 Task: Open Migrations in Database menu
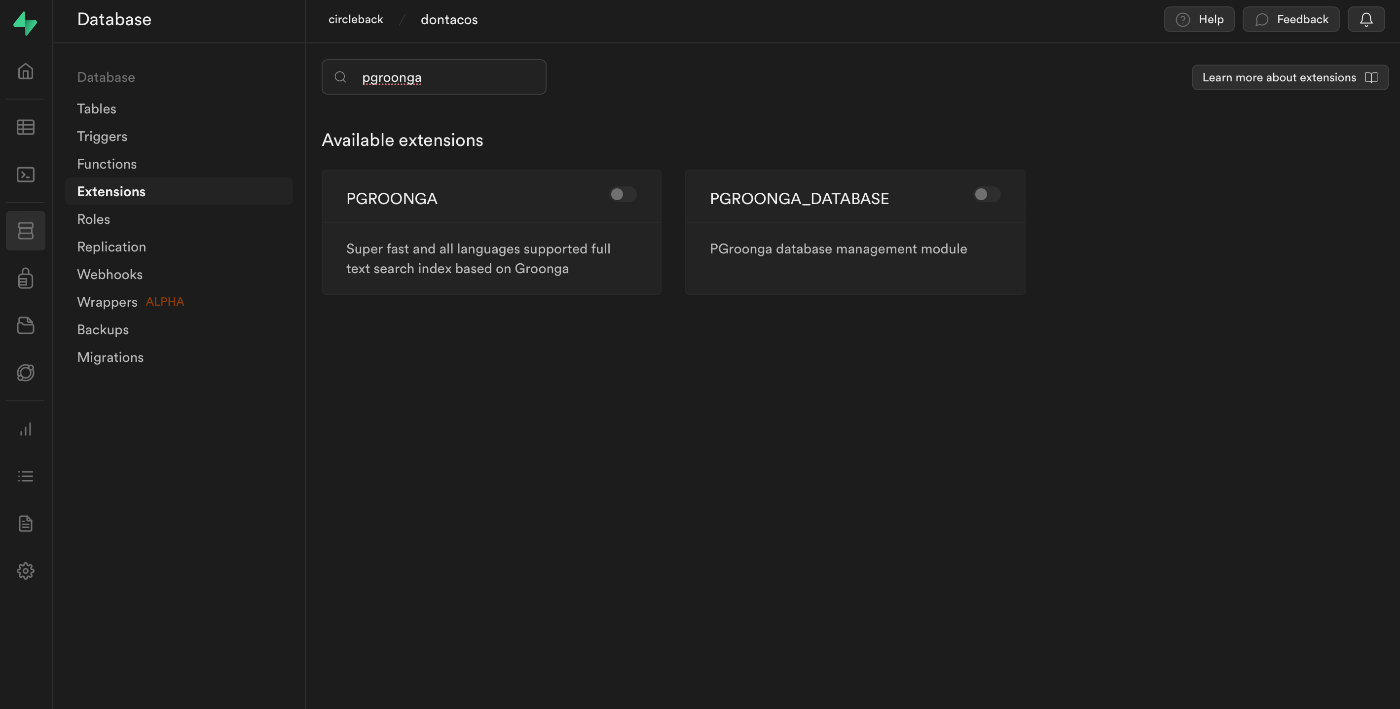[x=110, y=357]
